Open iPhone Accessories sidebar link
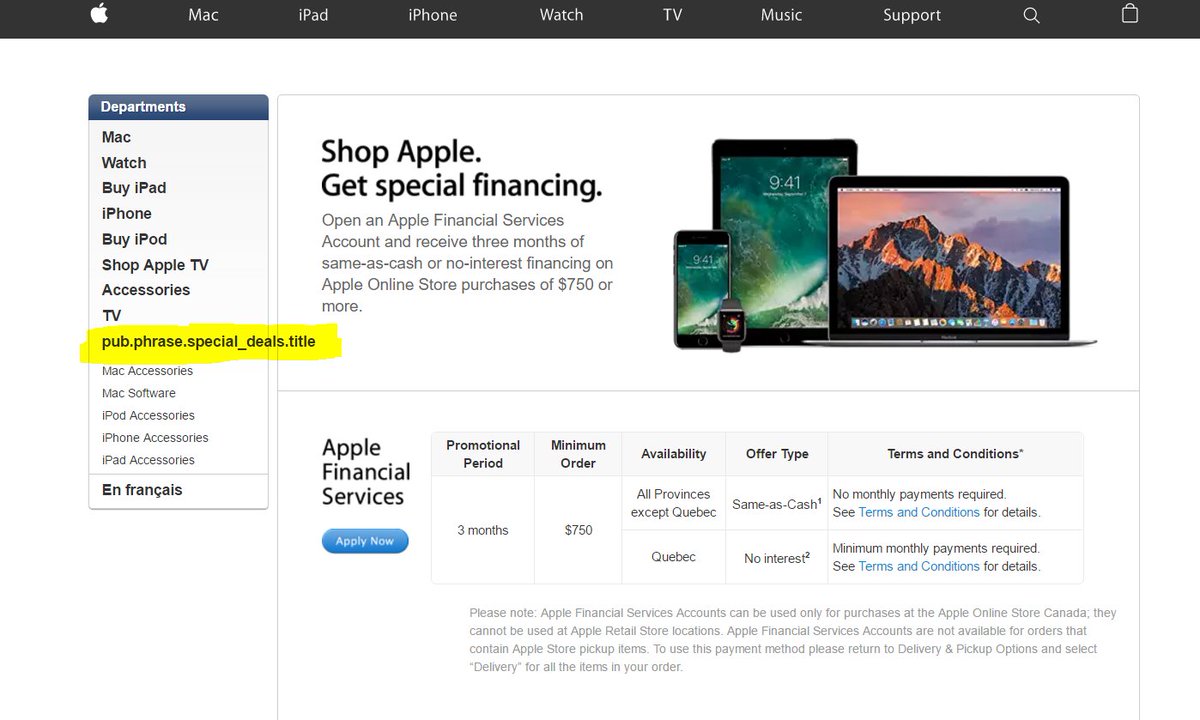The height and width of the screenshot is (720, 1200). pyautogui.click(x=155, y=438)
